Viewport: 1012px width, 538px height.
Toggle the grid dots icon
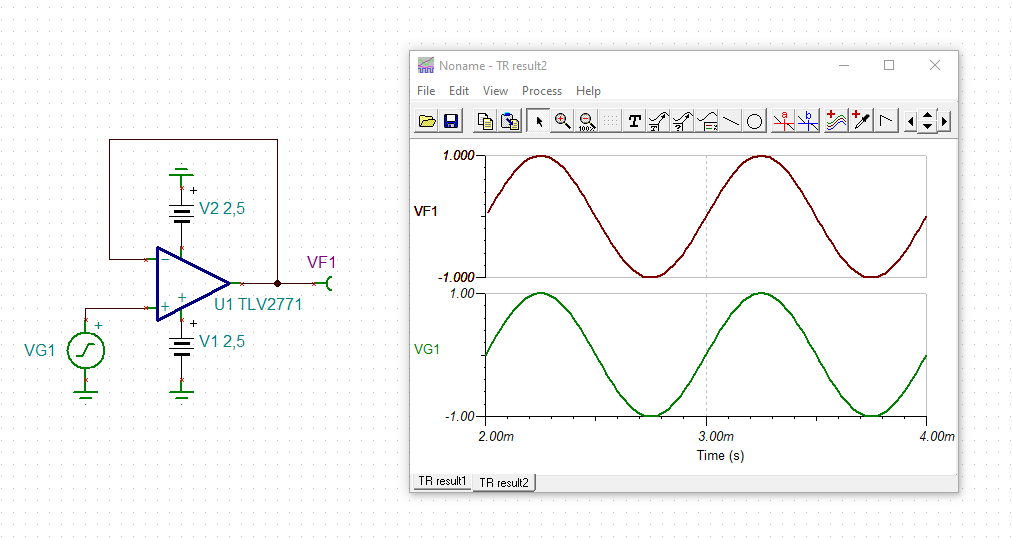coord(610,121)
